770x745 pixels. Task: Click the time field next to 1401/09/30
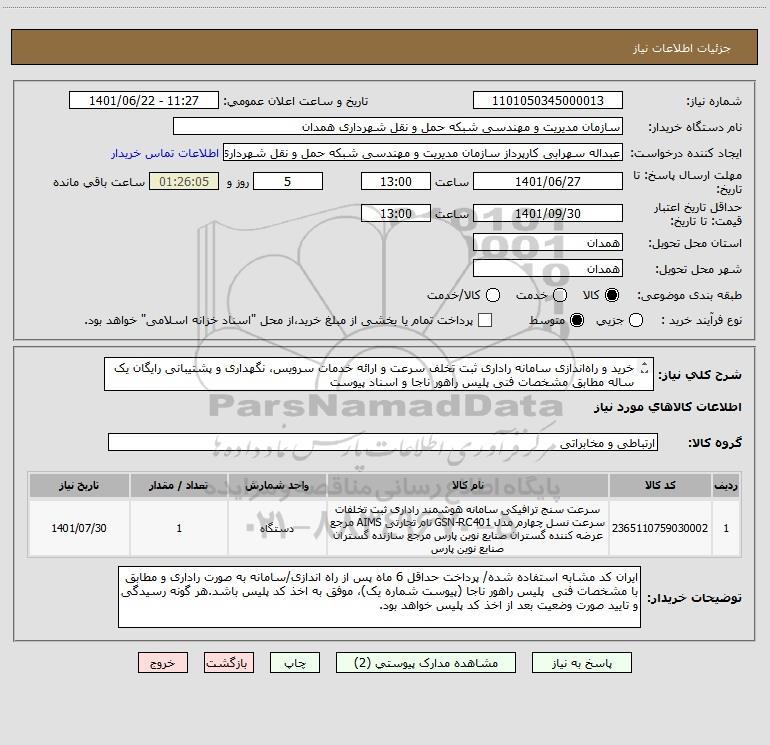coord(396,213)
